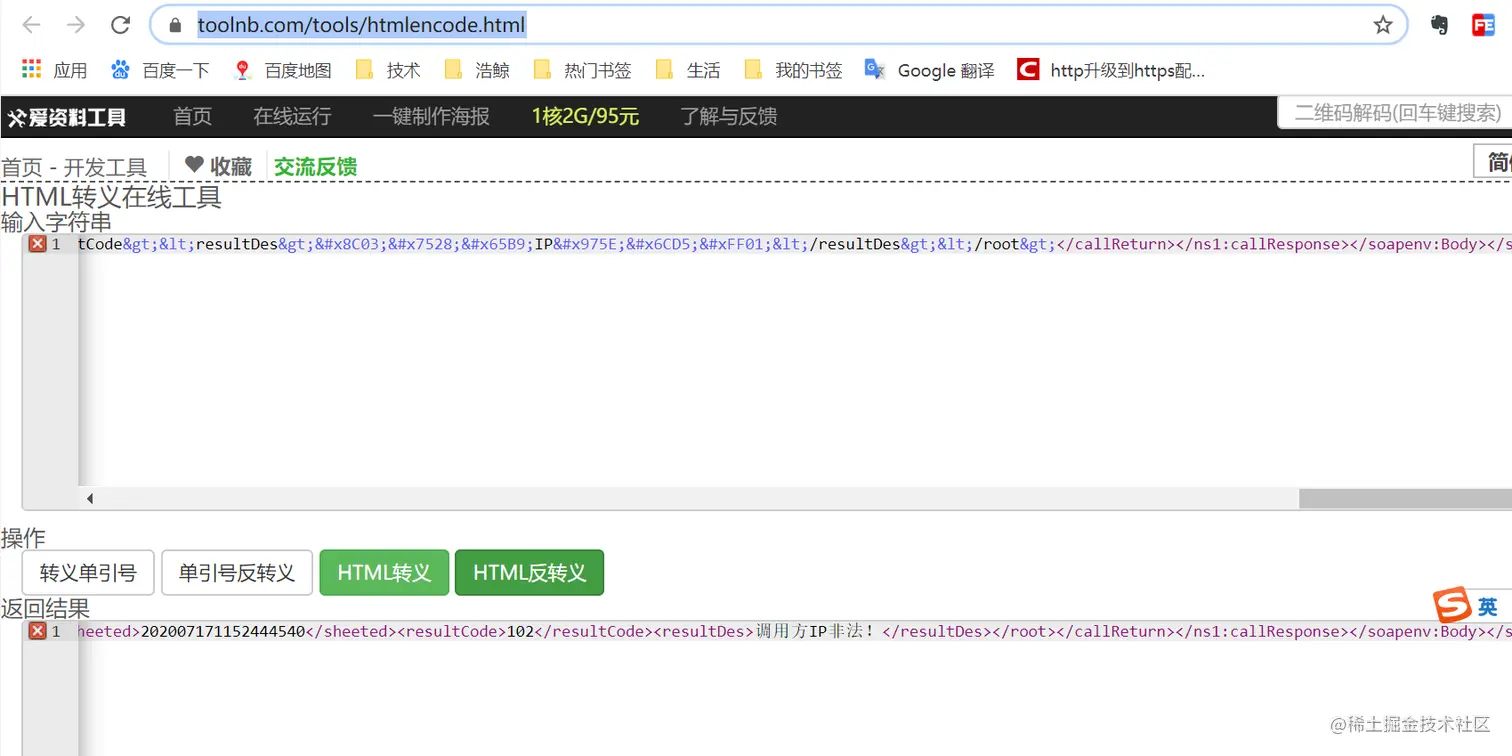This screenshot has height=756, width=1512.
Task: Open 了解与反馈 navigation item
Action: pyautogui.click(x=729, y=116)
